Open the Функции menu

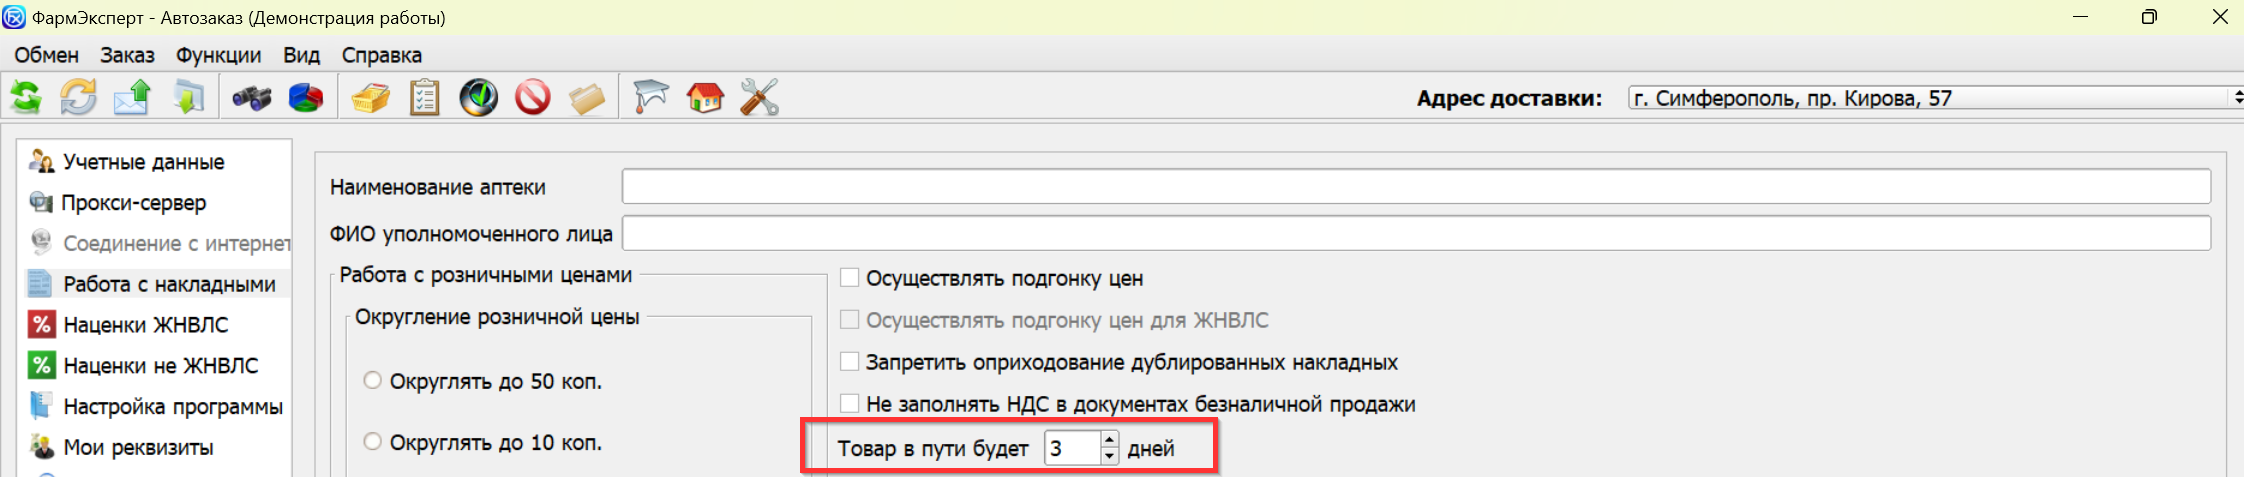click(x=218, y=55)
